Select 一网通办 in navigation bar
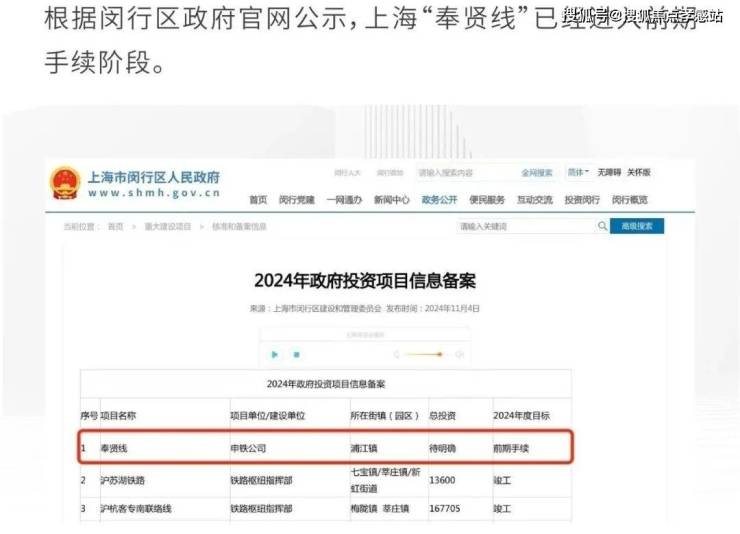The image size is (740, 534). point(344,200)
